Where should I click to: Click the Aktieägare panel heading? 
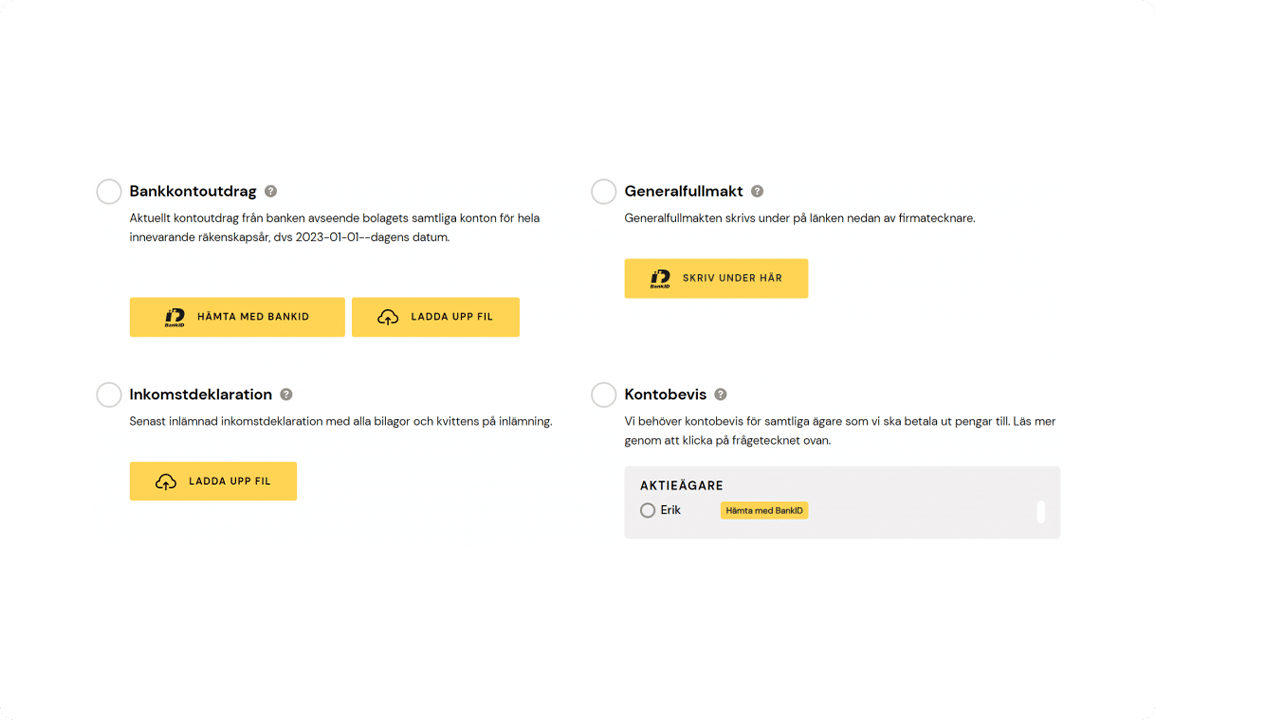click(682, 486)
